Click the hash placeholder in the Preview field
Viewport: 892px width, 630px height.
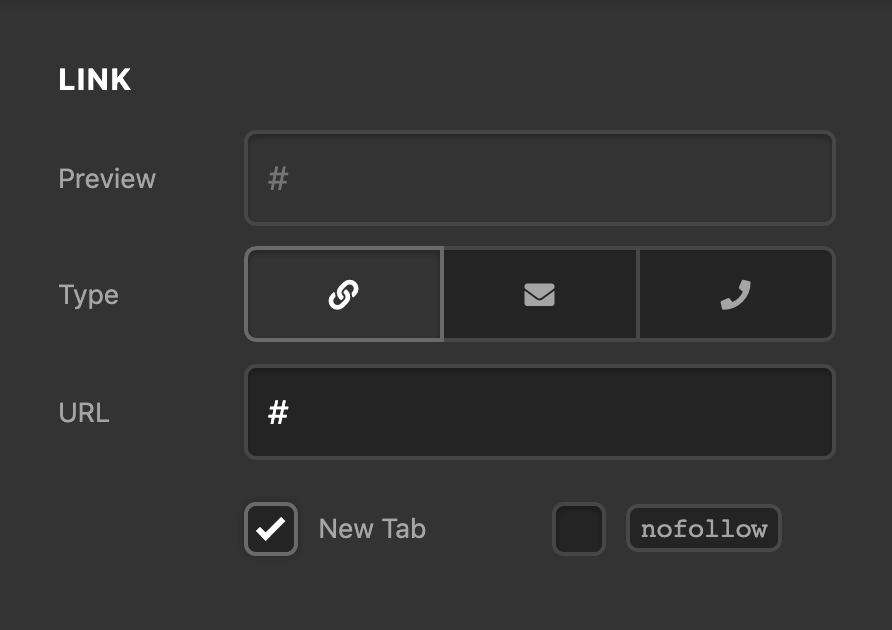[278, 178]
